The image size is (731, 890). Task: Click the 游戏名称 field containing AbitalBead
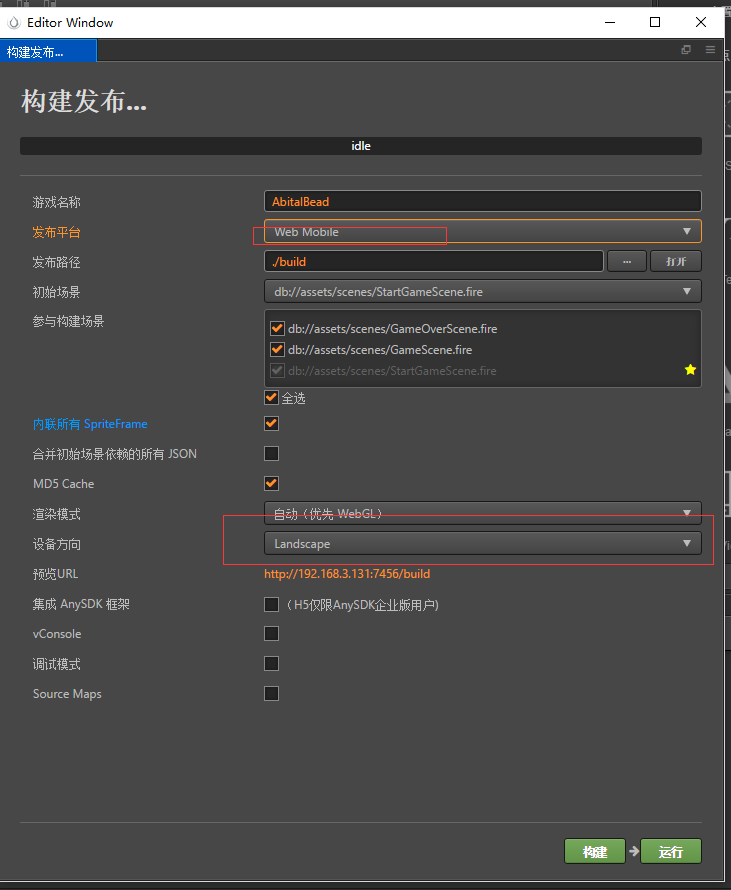pos(483,201)
